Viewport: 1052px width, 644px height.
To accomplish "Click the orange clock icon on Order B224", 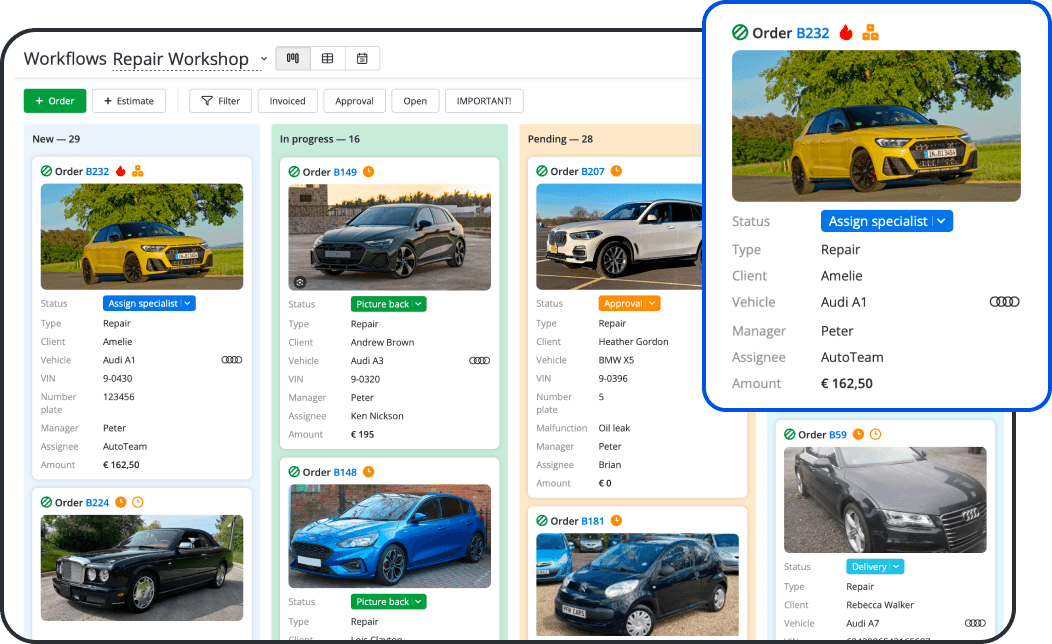I will (x=121, y=502).
